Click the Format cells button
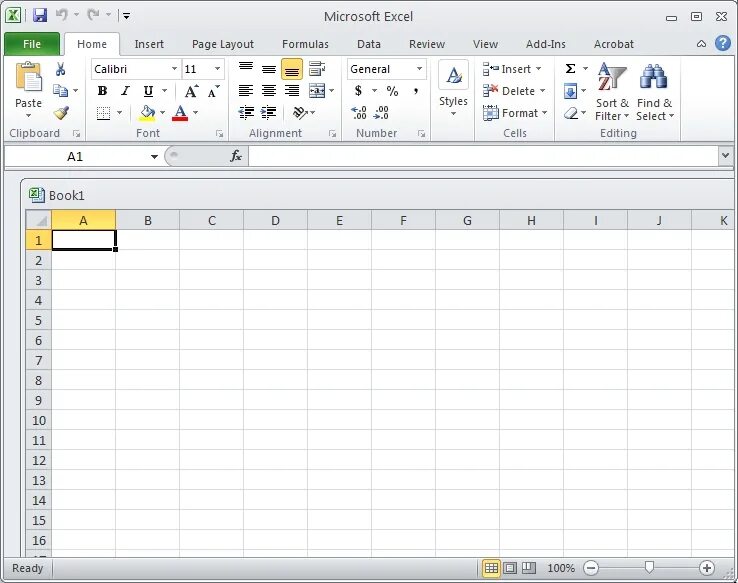 [x=515, y=113]
